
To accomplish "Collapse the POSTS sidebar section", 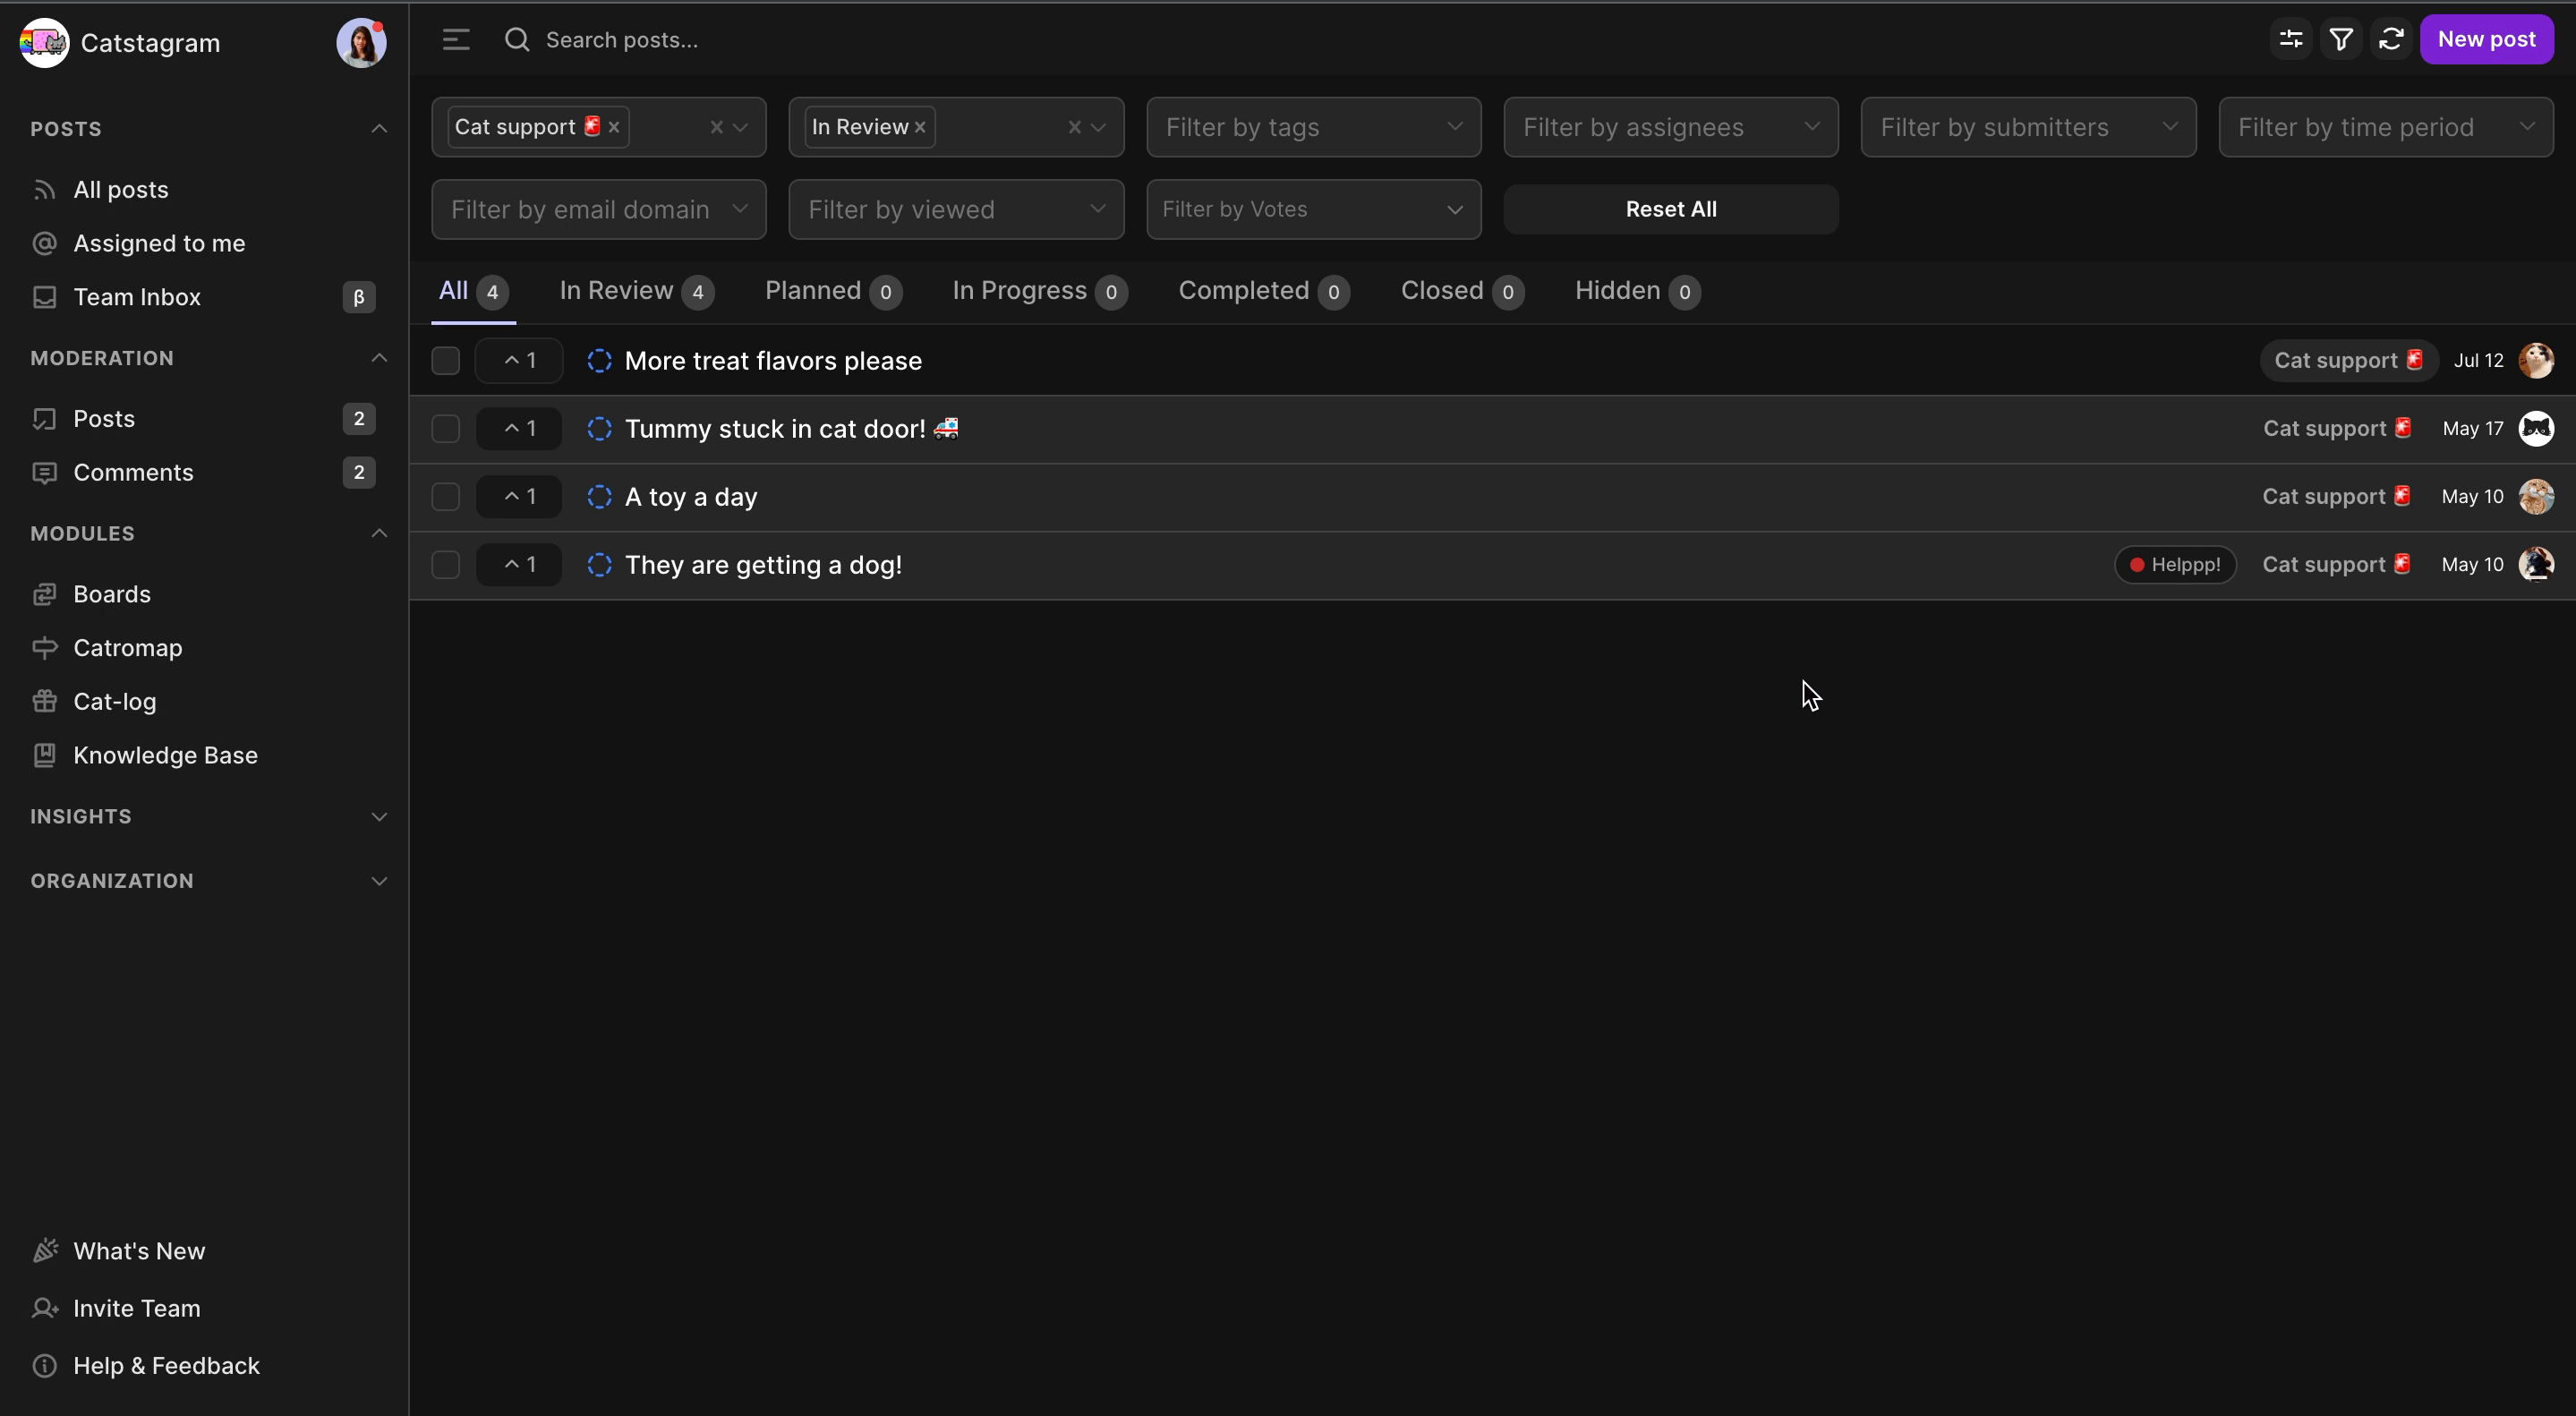I will pyautogui.click(x=379, y=129).
